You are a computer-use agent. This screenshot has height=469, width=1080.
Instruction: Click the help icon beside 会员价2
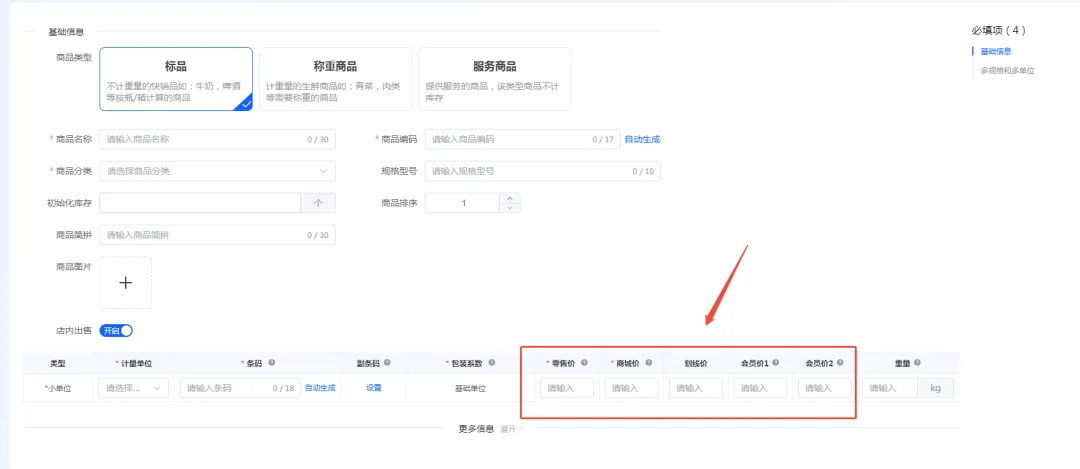[x=840, y=363]
